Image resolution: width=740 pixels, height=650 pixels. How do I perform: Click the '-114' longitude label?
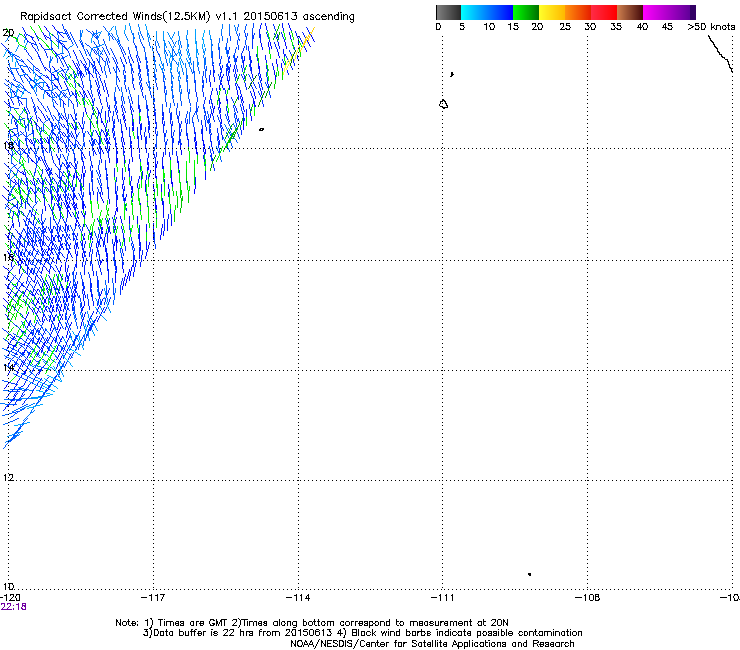298,598
